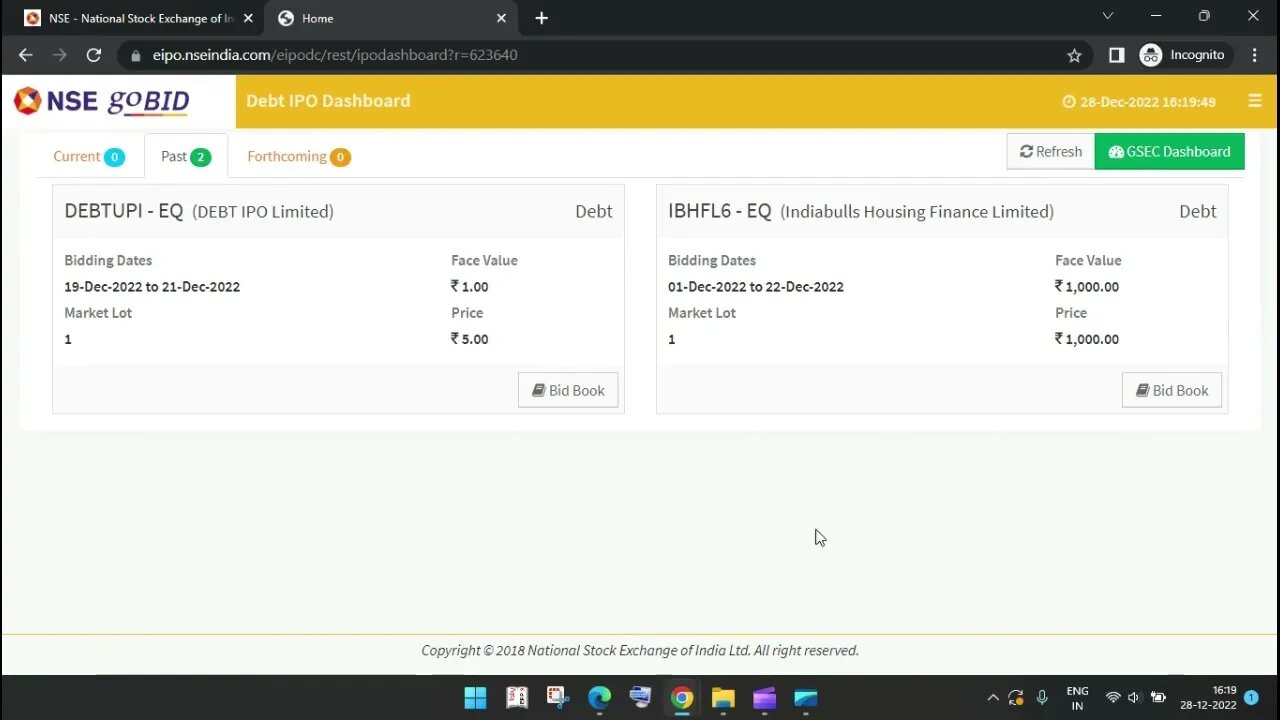Close the Home browser tab

502,18
